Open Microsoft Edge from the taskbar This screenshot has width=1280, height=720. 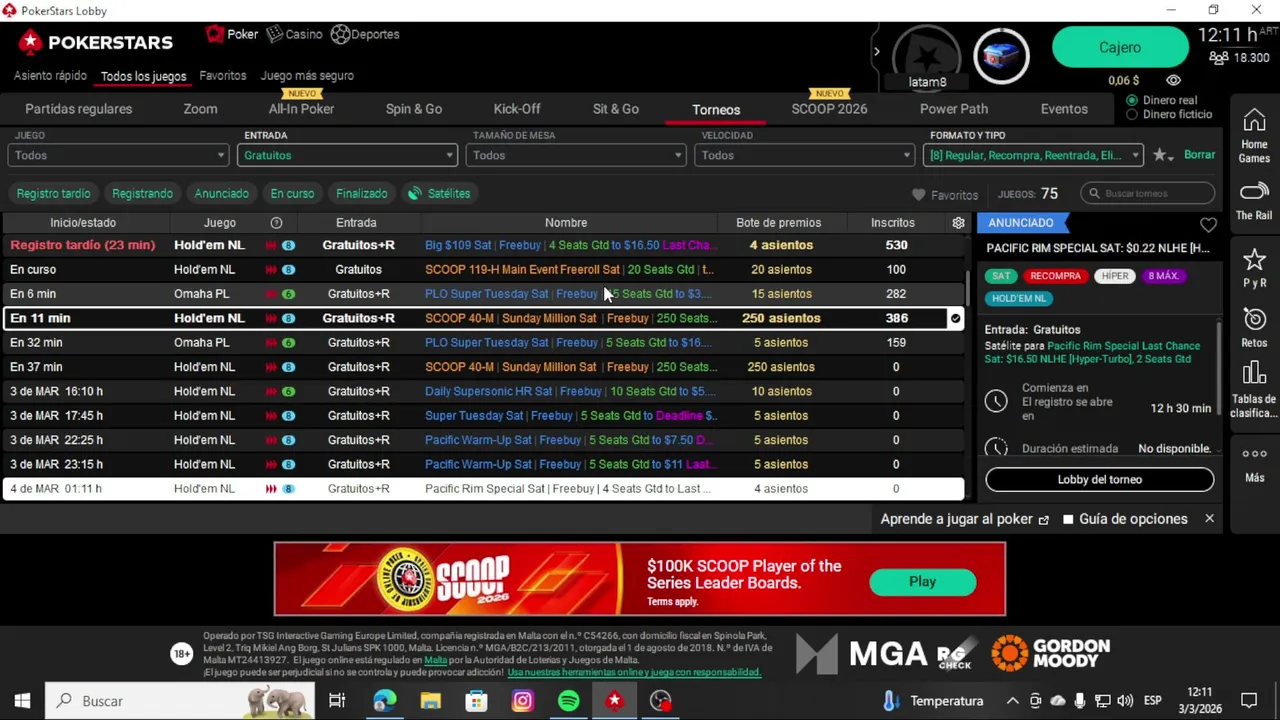click(384, 701)
